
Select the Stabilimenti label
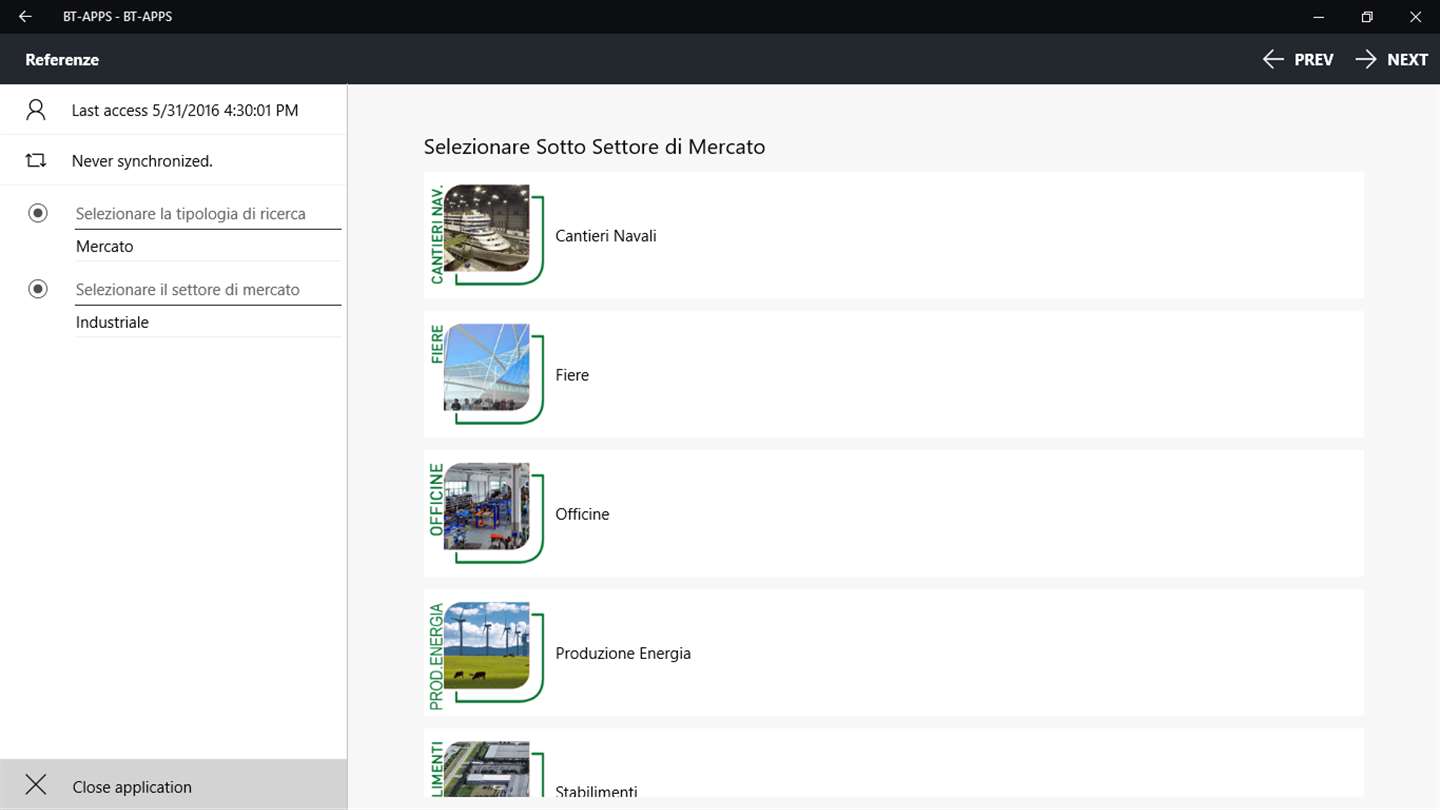(x=596, y=791)
